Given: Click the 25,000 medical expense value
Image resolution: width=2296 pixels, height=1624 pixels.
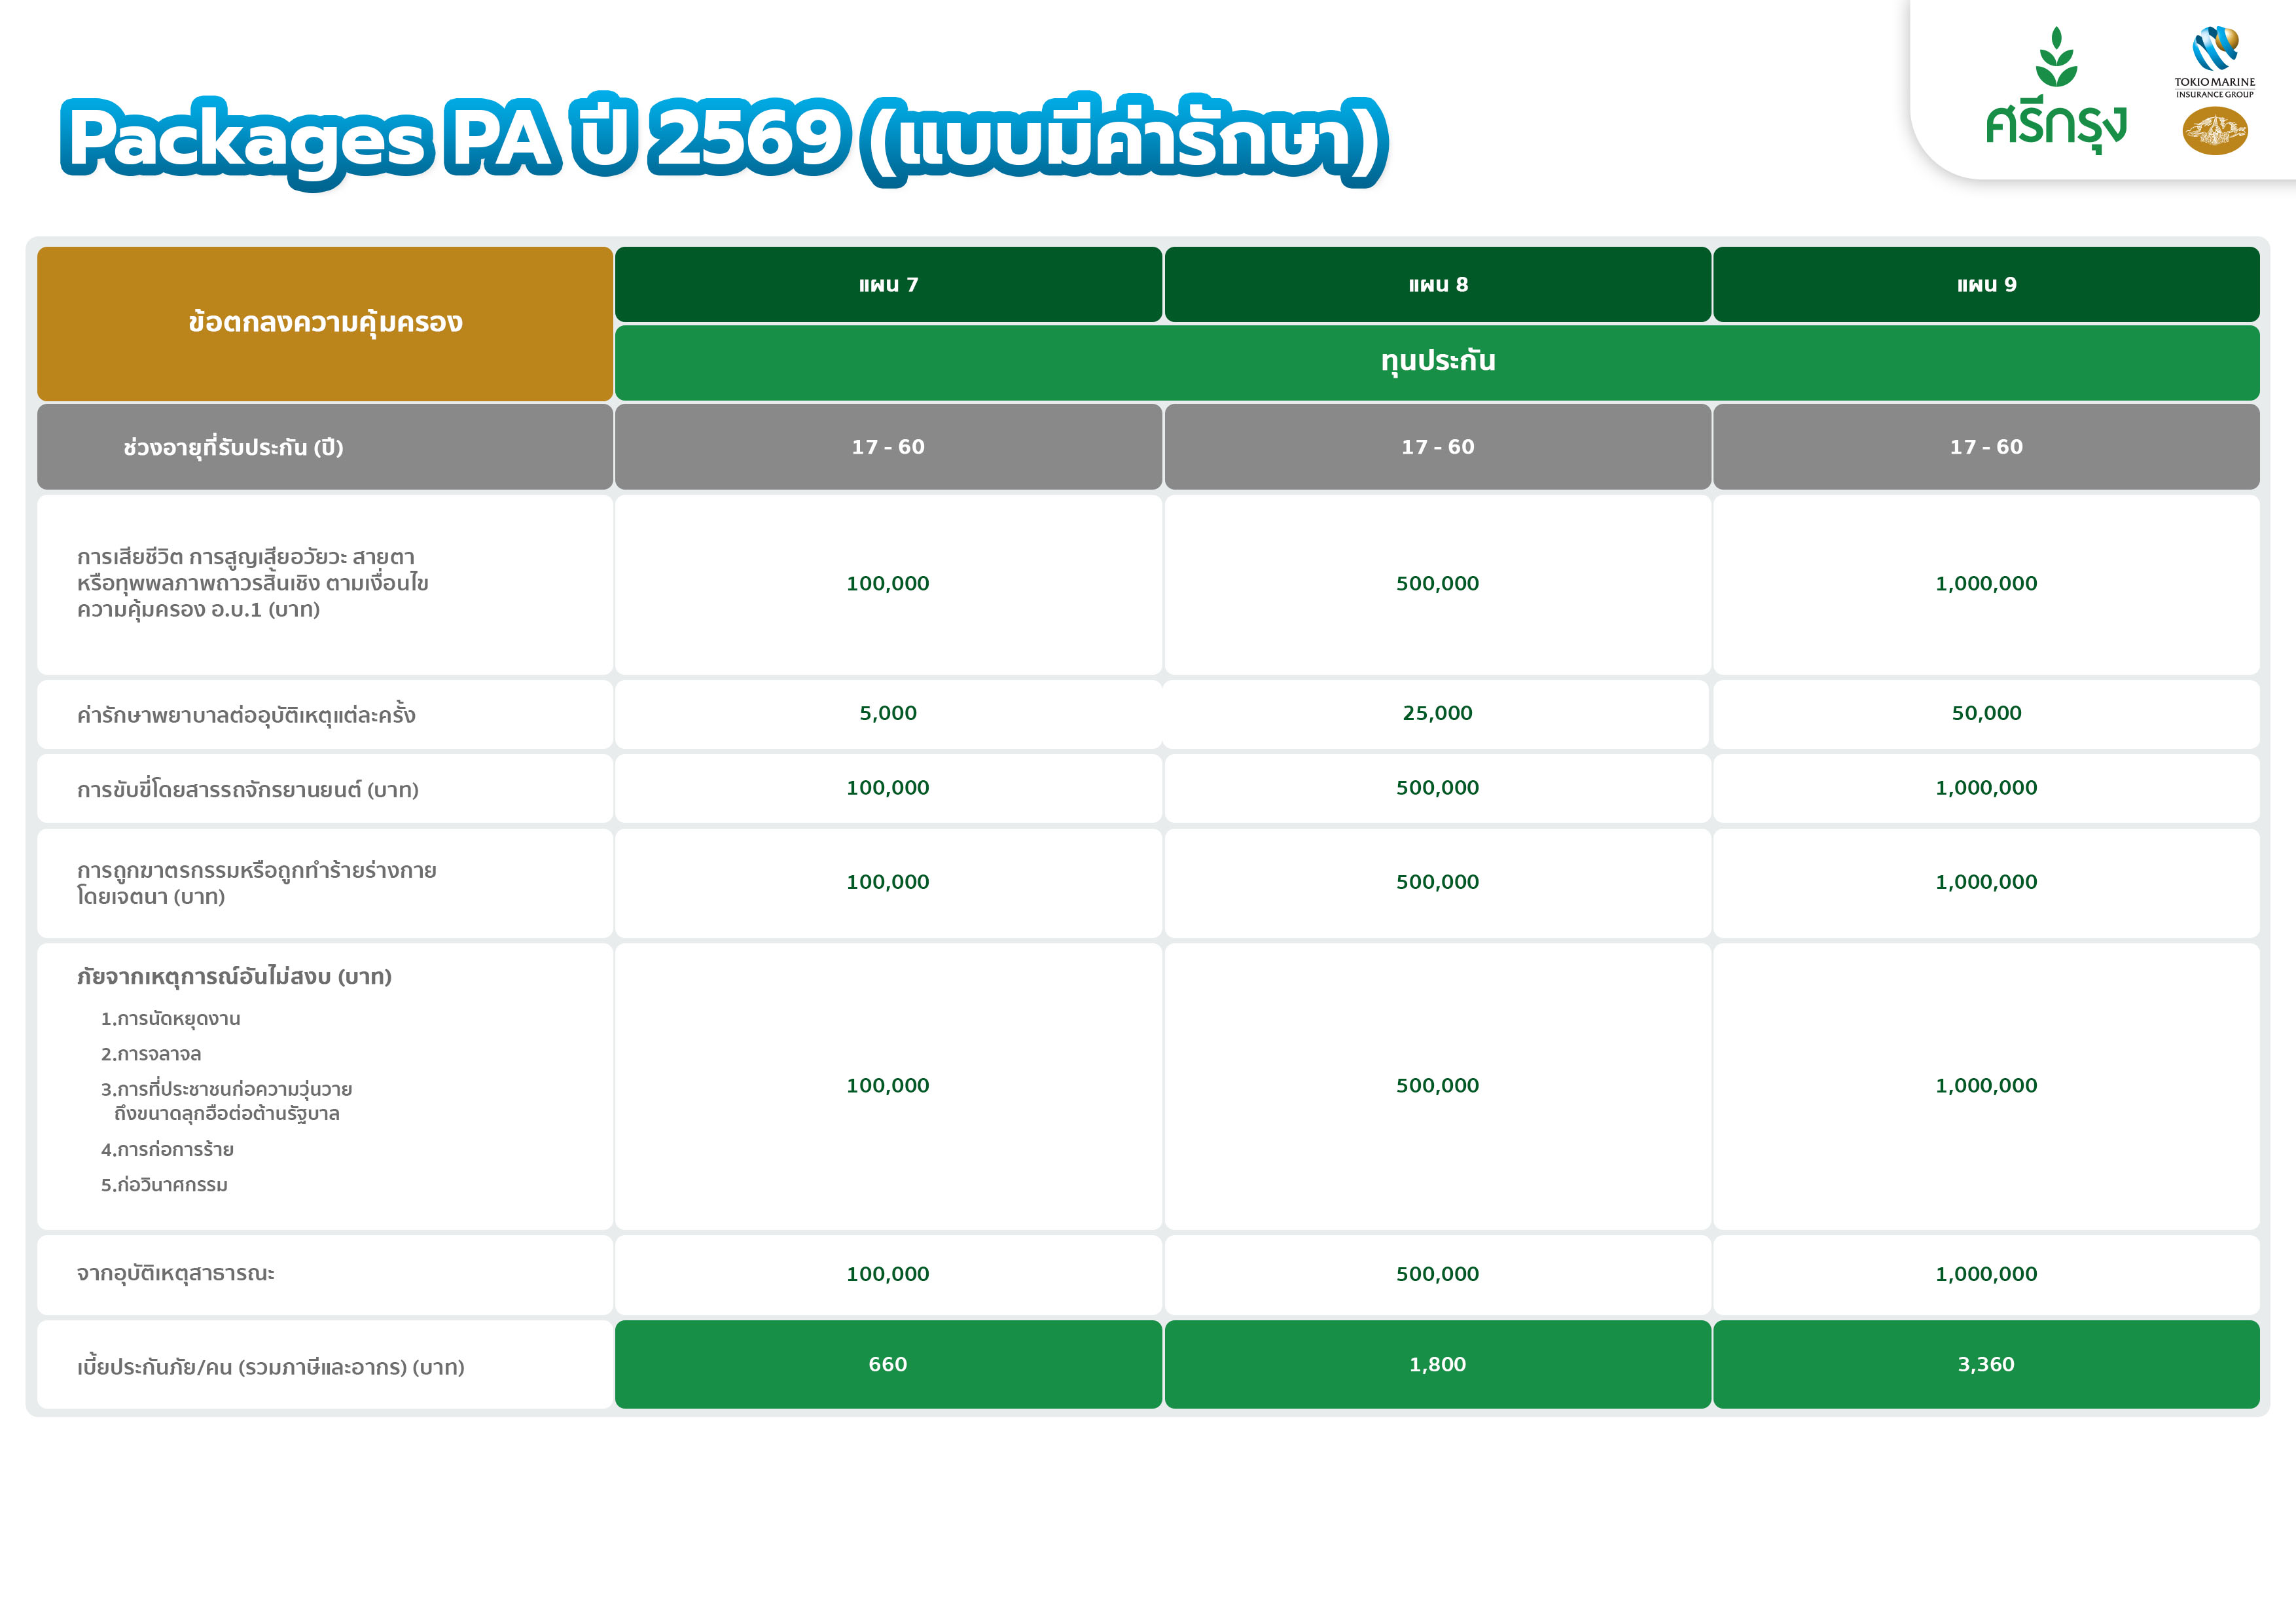Looking at the screenshot, I should pyautogui.click(x=1437, y=714).
